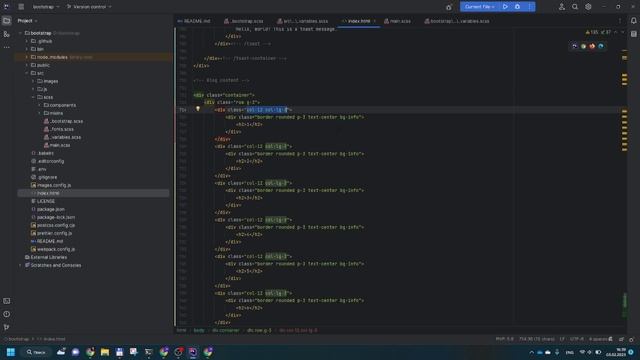This screenshot has width=640, height=360.
Task: Open File Explorer from taskbar
Action: [105, 352]
